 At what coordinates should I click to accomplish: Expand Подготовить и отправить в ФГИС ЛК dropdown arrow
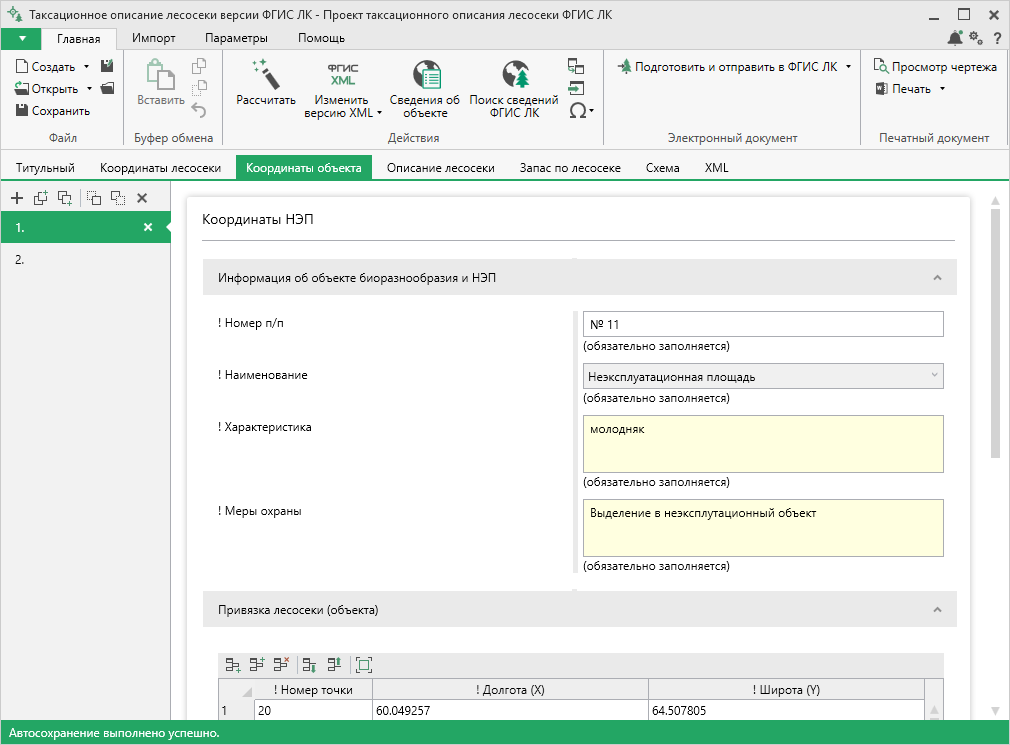(x=848, y=66)
